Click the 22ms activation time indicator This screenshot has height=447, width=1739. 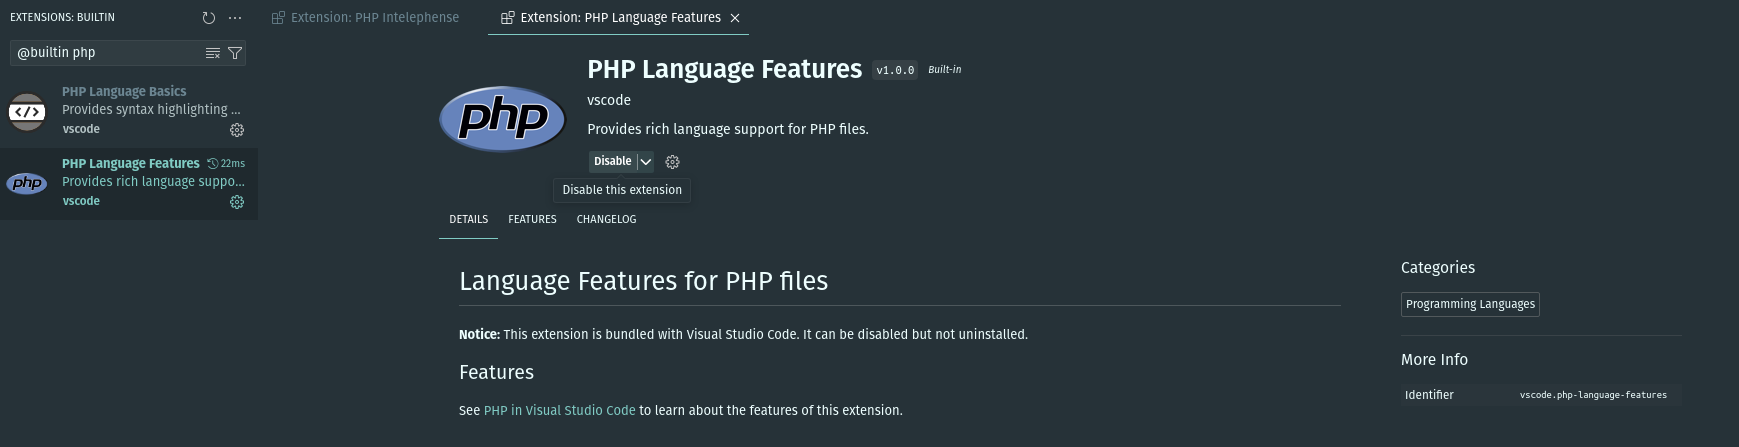pyautogui.click(x=226, y=163)
